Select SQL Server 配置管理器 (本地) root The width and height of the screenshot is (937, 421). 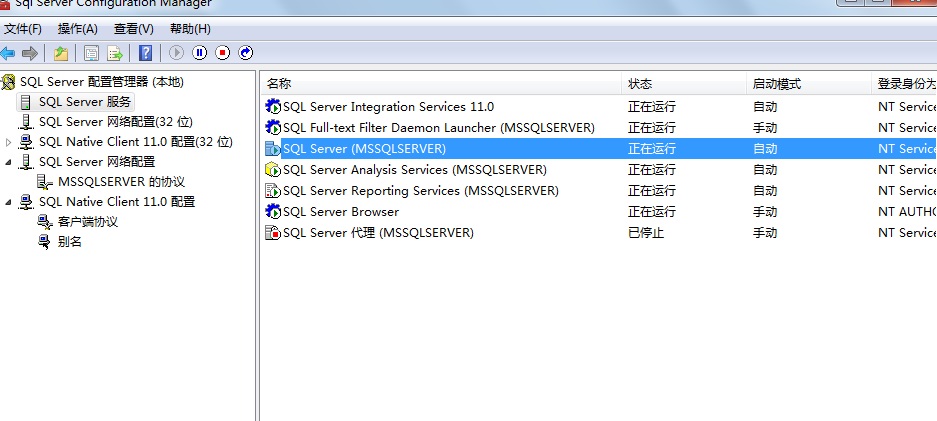click(x=102, y=82)
